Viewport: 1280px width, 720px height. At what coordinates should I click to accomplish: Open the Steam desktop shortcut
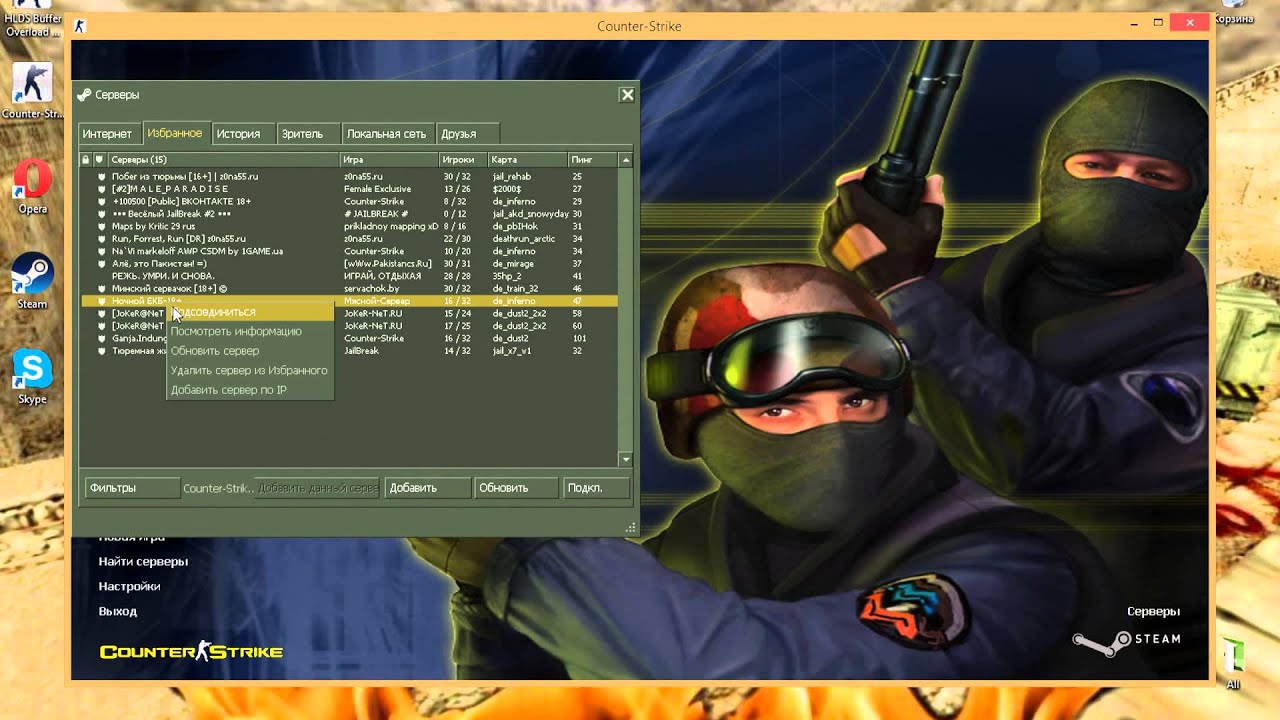tap(32, 281)
